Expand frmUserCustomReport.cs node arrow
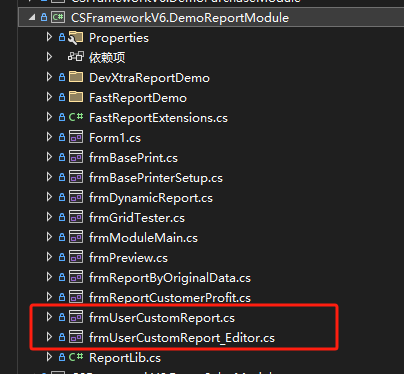The image size is (404, 374). pyautogui.click(x=49, y=317)
